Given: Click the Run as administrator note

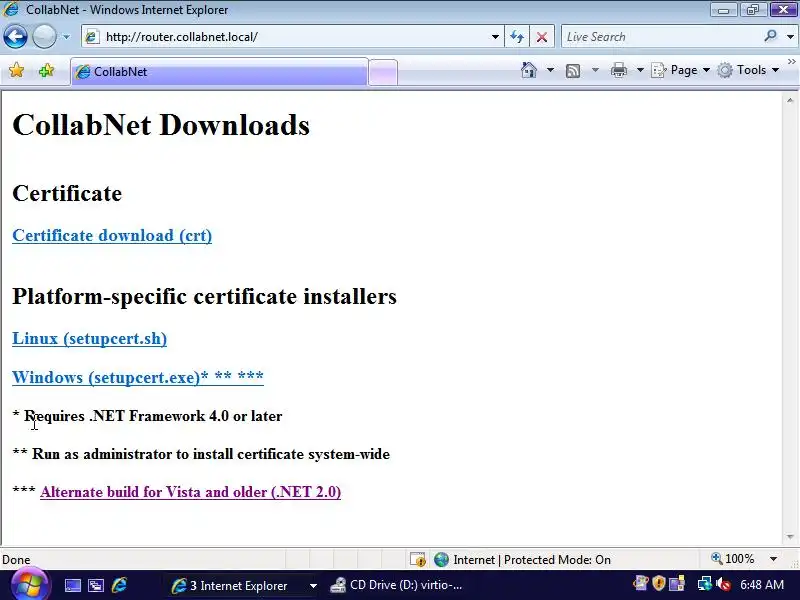Looking at the screenshot, I should tap(201, 454).
